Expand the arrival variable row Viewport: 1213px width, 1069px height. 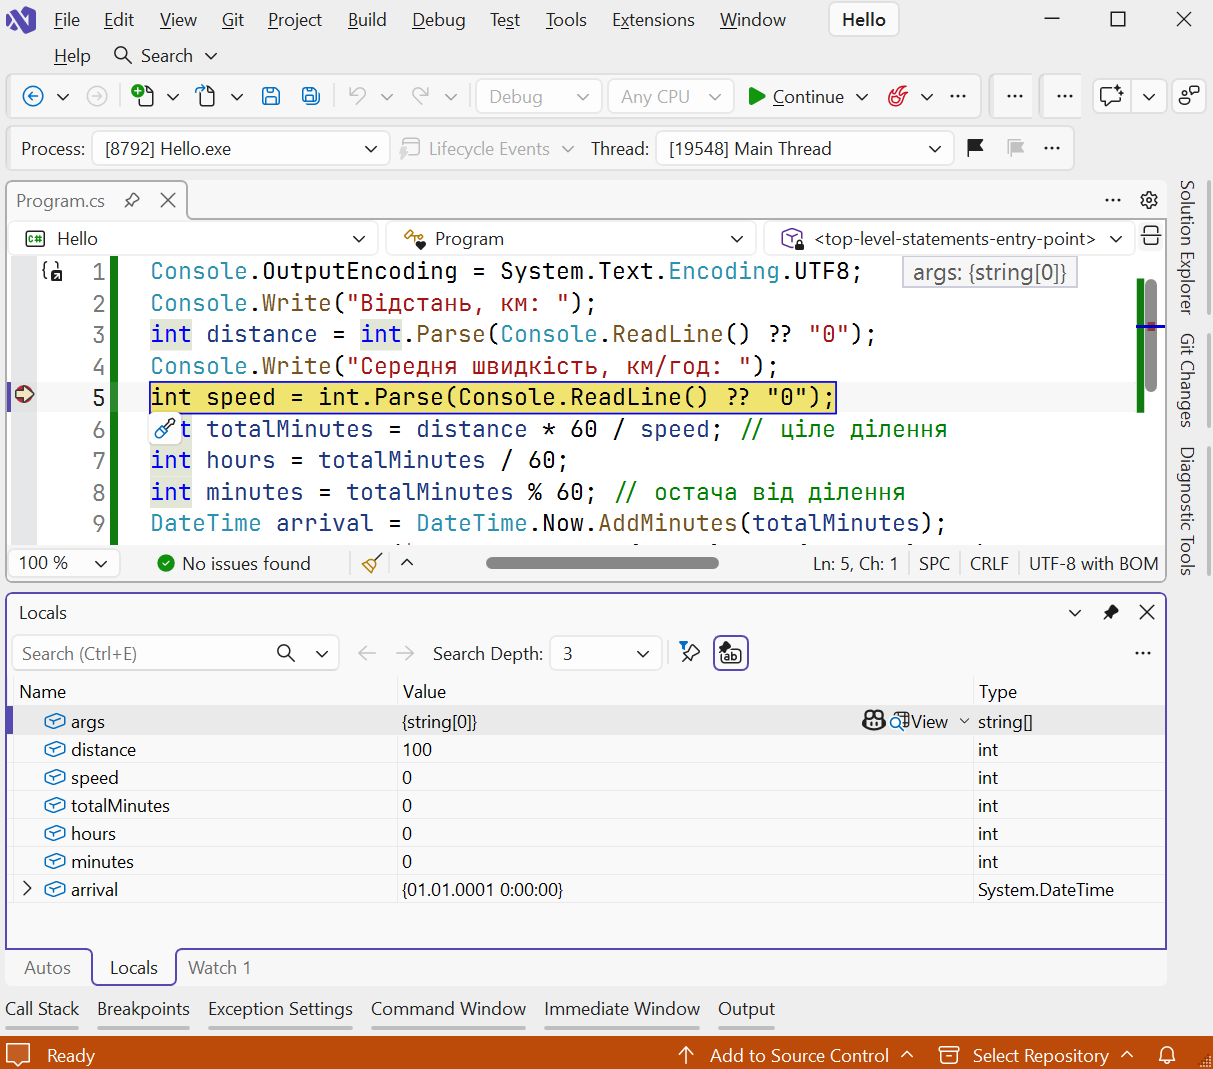(27, 888)
